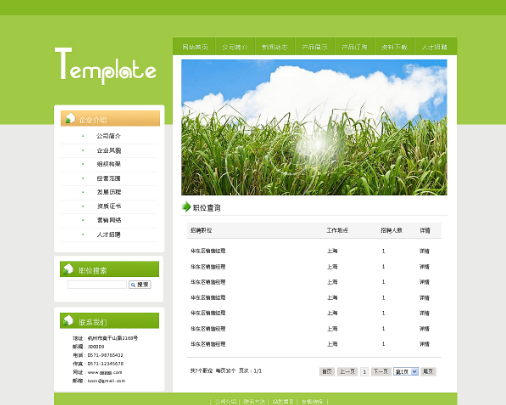Open 网站首页 in the top navigation
This screenshot has height=405, width=506.
195,47
